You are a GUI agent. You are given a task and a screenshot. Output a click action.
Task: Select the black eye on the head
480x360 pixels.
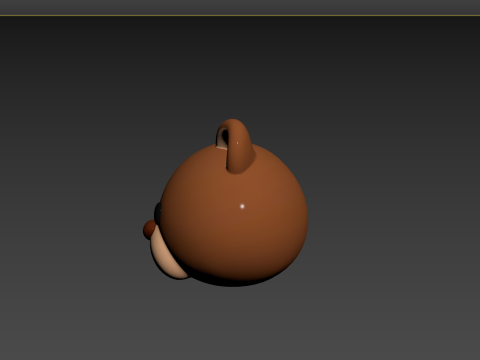[157, 212]
